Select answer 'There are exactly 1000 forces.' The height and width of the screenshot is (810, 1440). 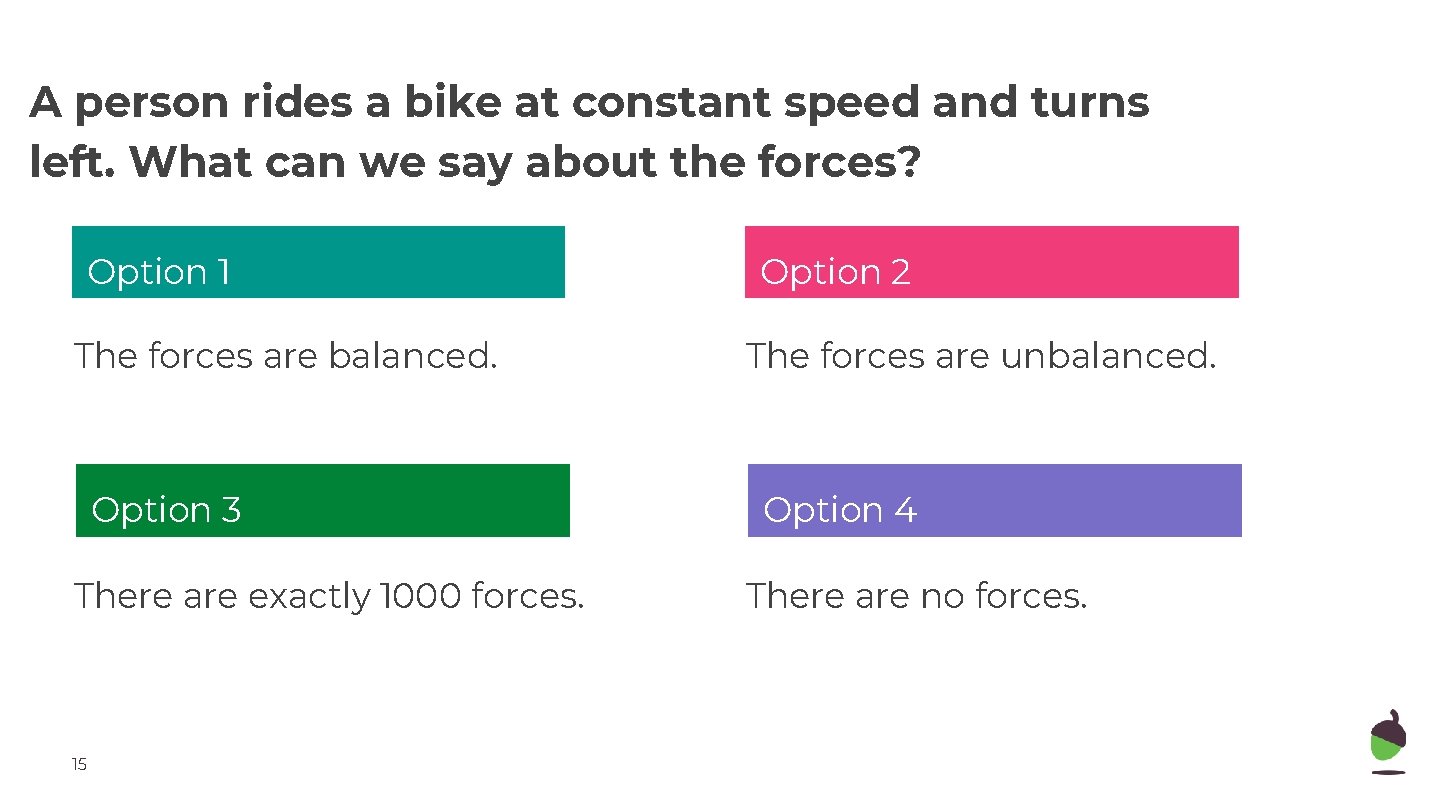(x=329, y=596)
